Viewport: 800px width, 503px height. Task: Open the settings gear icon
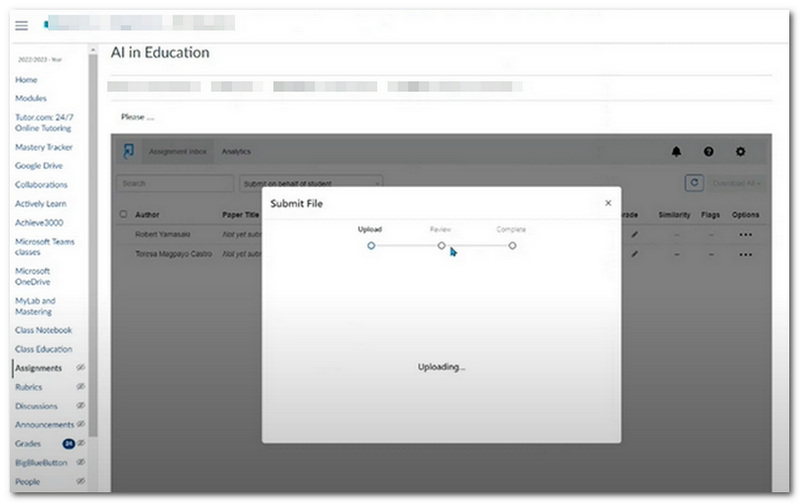(740, 151)
